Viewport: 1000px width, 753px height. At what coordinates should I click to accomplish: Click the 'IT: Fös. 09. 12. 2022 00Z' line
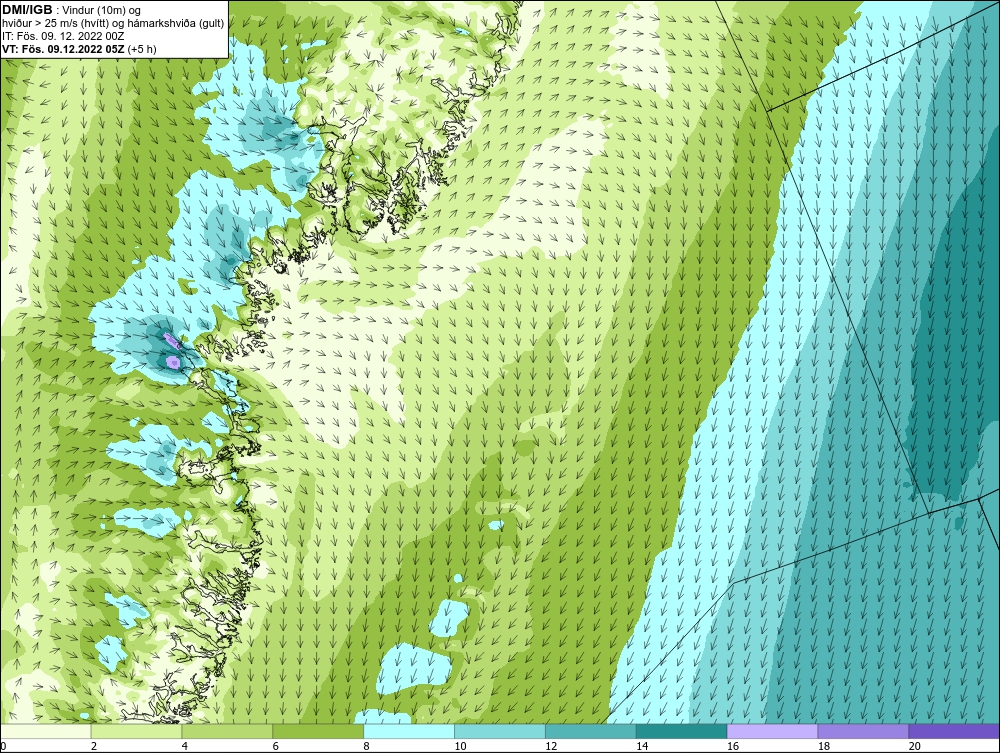[62, 36]
